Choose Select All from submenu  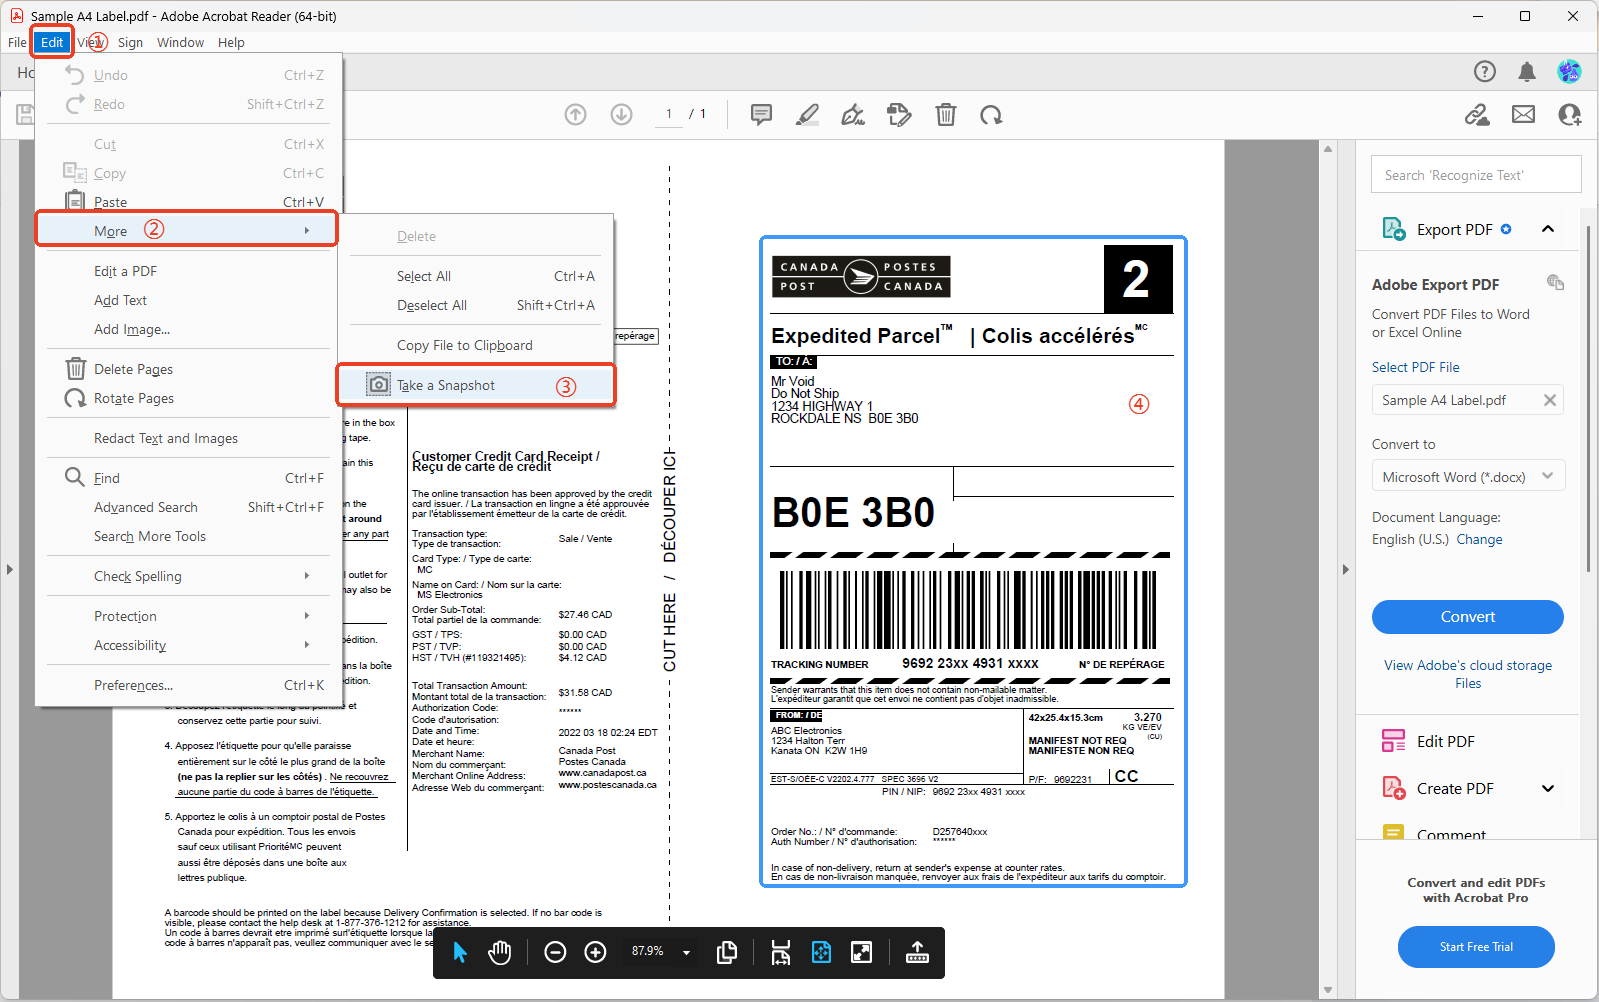click(475, 276)
